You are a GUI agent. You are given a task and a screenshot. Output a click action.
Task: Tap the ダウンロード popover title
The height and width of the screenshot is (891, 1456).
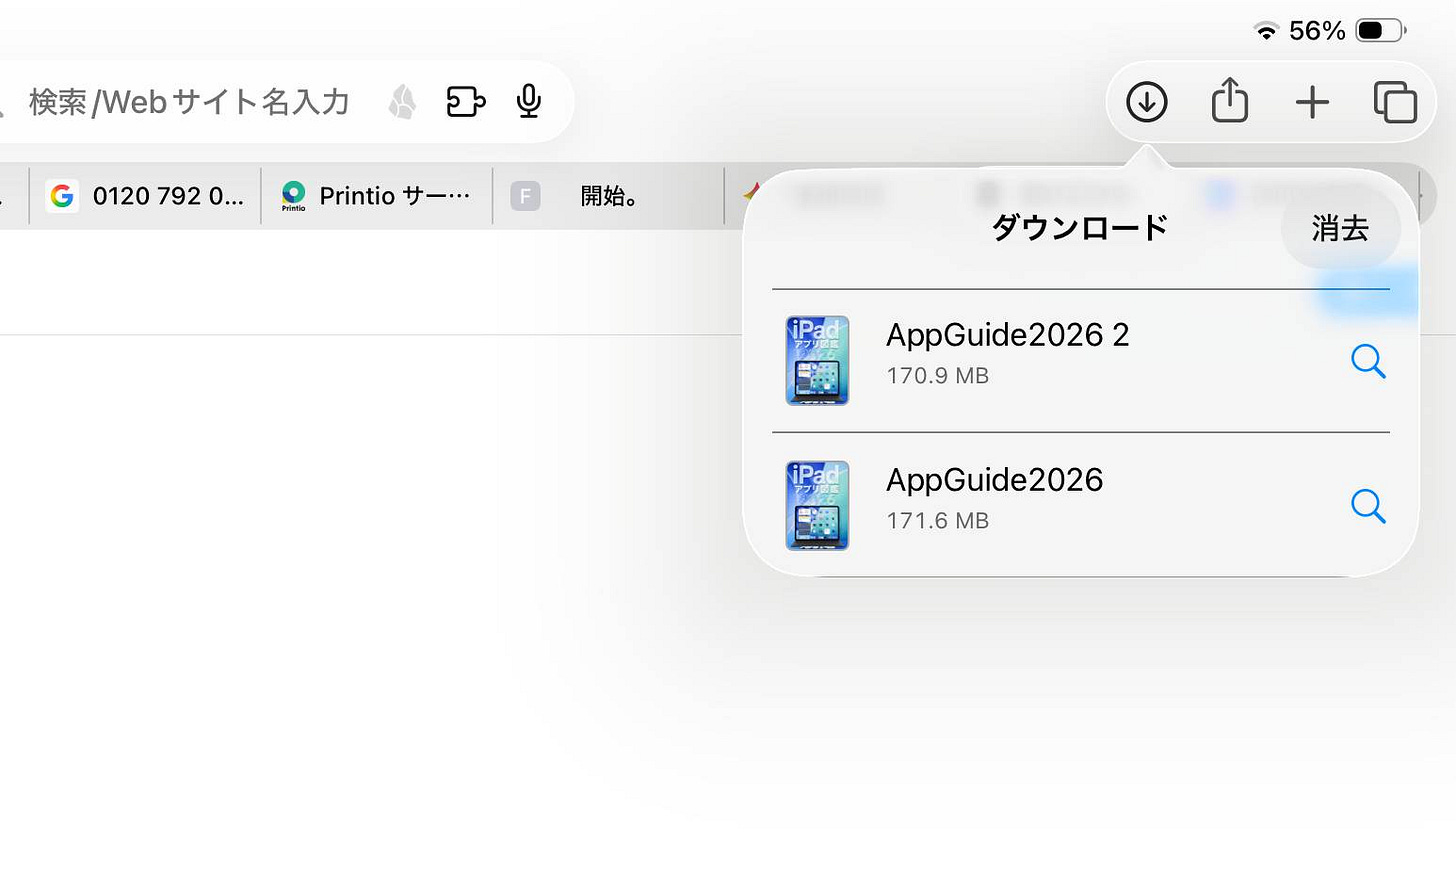pyautogui.click(x=1080, y=228)
